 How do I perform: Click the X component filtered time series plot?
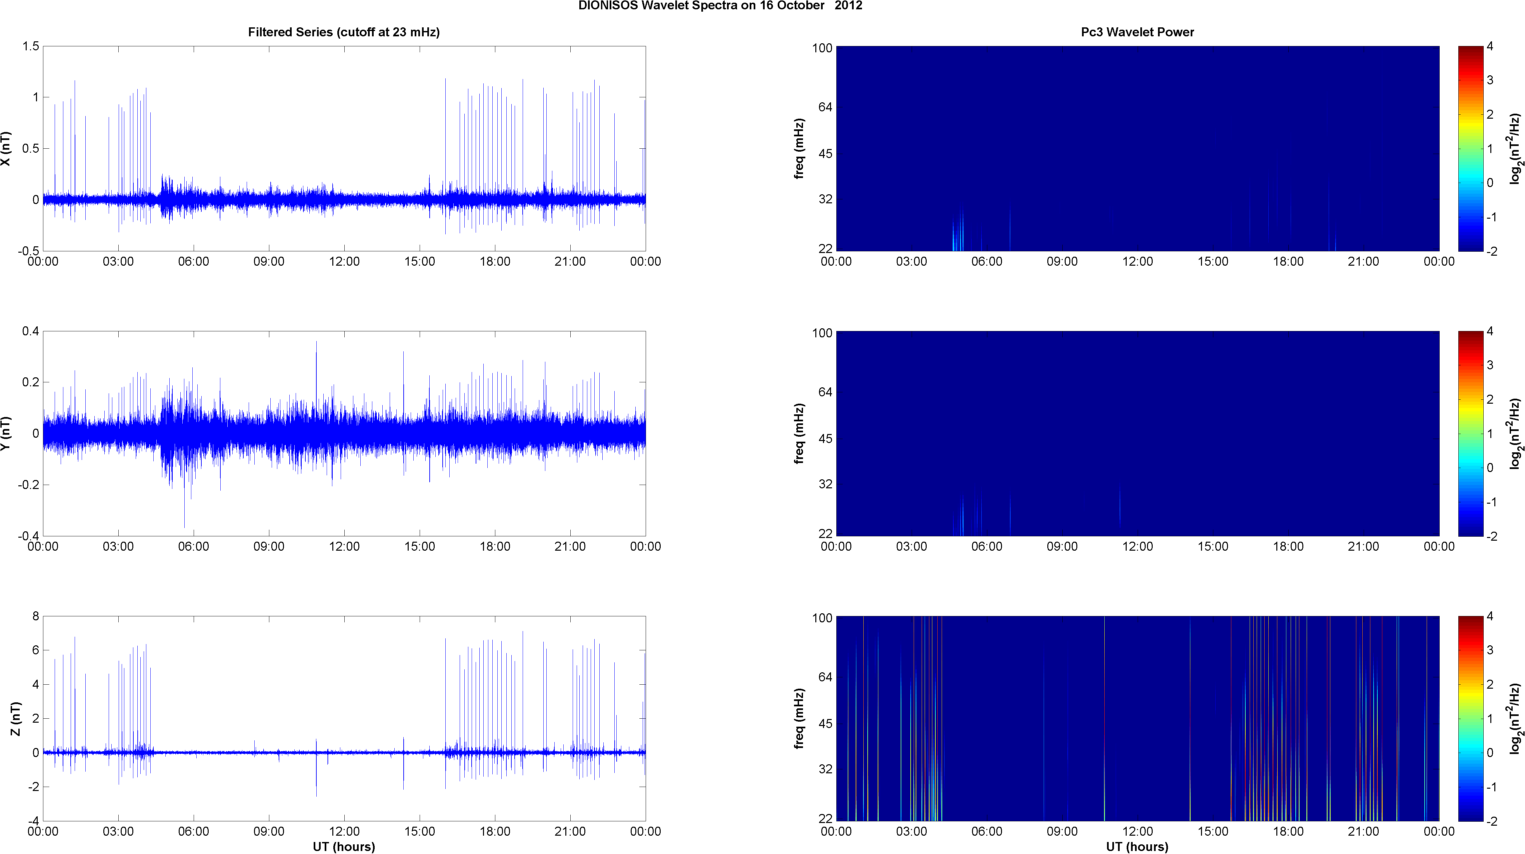pos(344,149)
